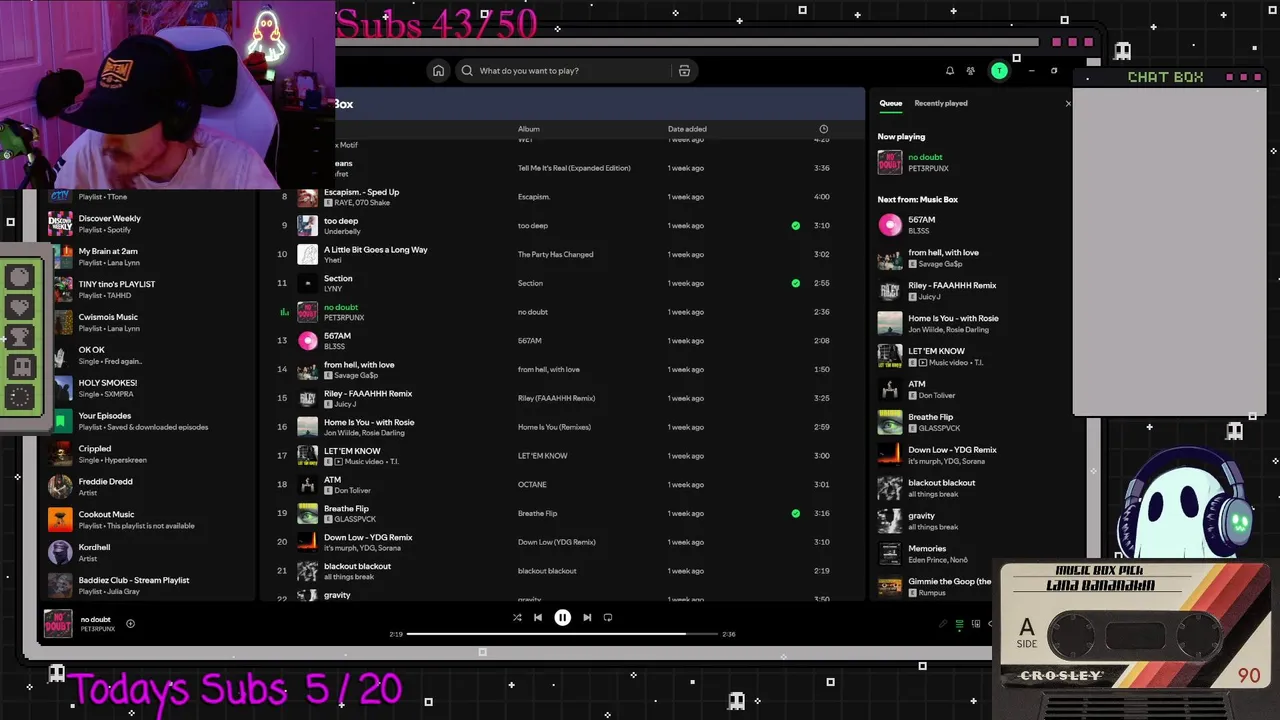Open 'Freddie Dredd' artist in library

coord(150,487)
